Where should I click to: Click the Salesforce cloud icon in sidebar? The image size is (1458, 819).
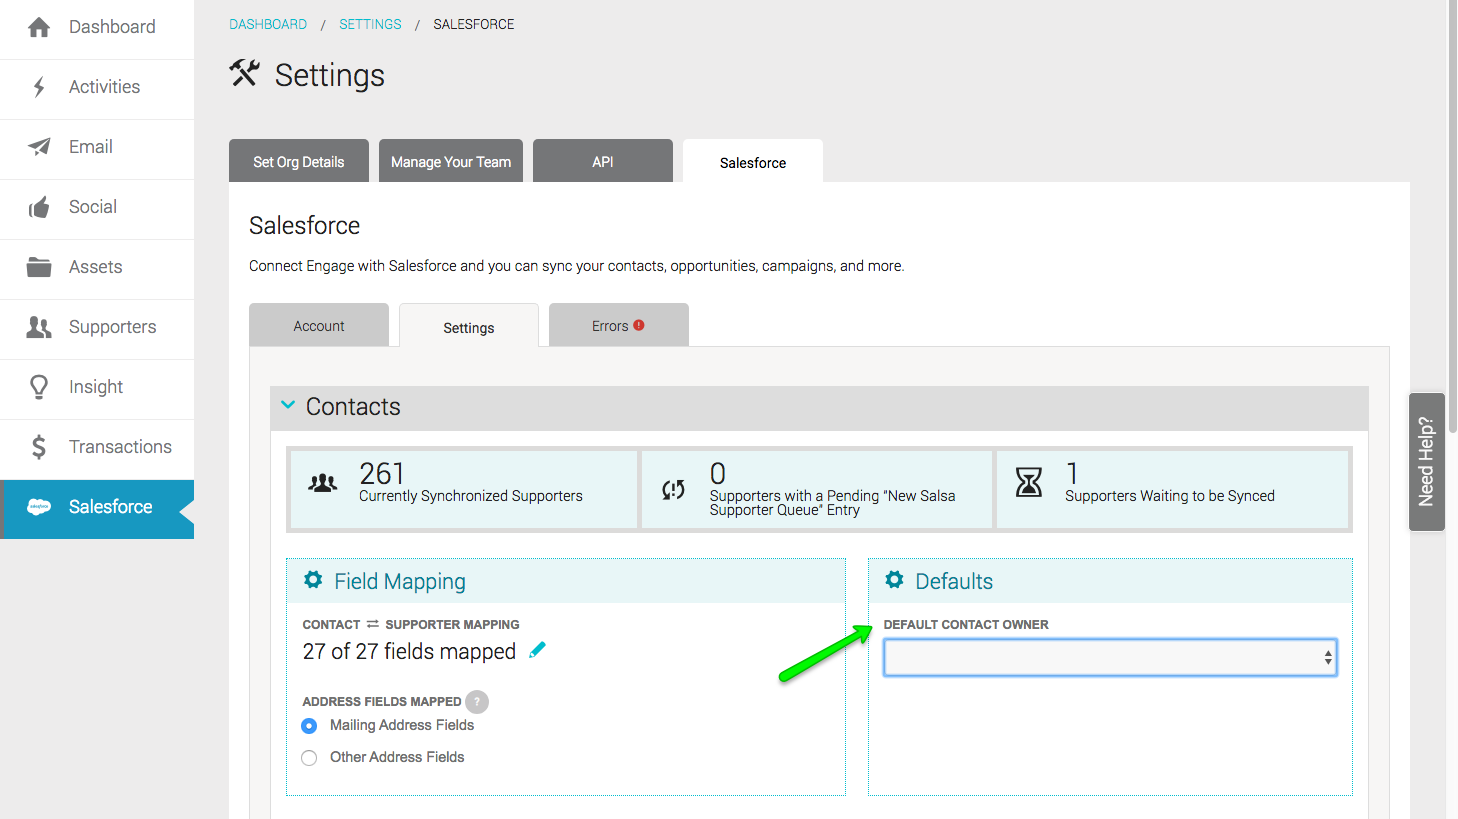(x=39, y=507)
